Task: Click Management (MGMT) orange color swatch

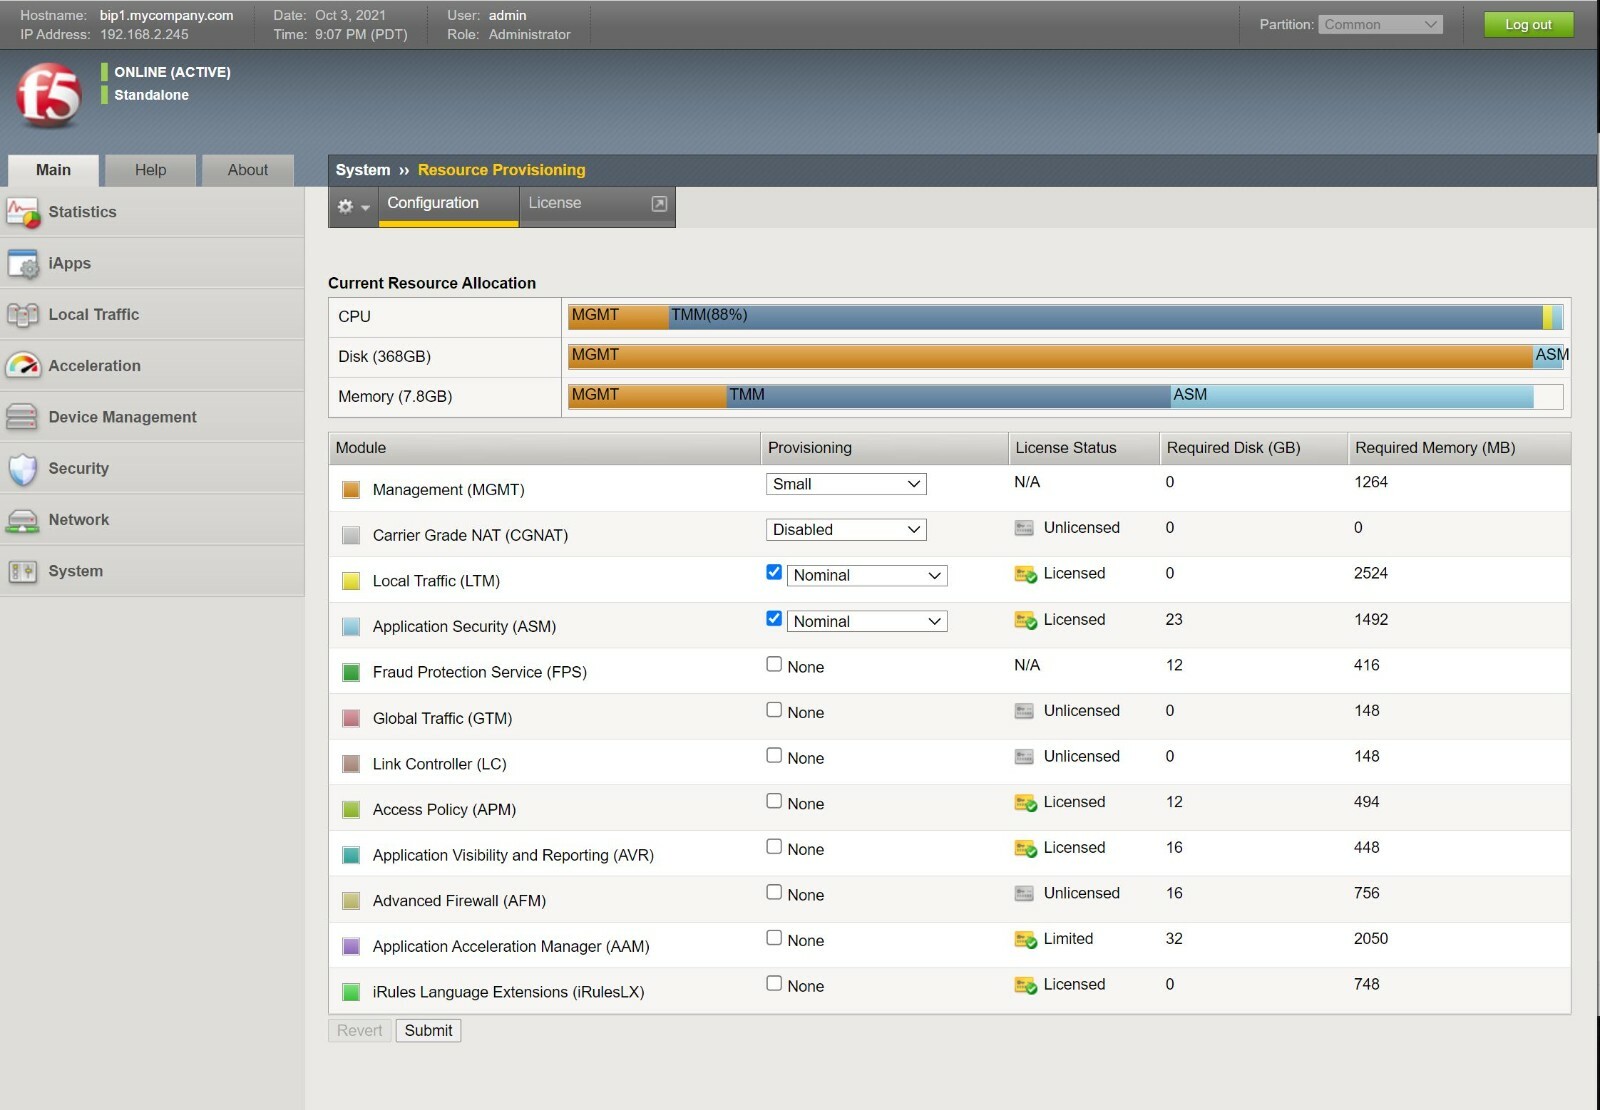Action: pos(351,490)
